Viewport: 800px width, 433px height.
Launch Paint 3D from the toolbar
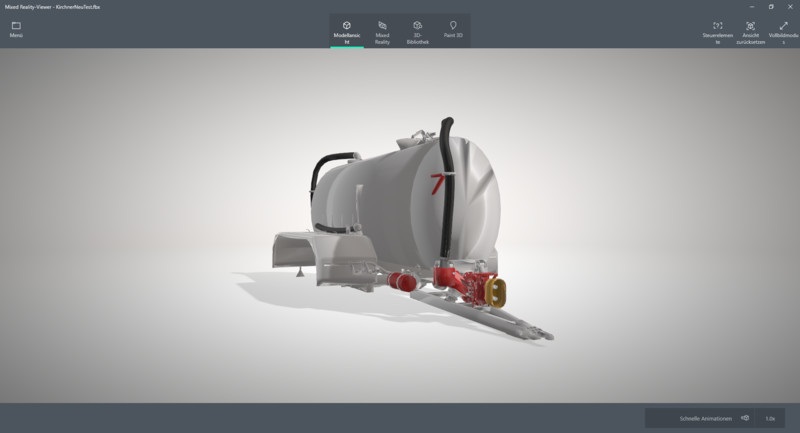coord(452,31)
